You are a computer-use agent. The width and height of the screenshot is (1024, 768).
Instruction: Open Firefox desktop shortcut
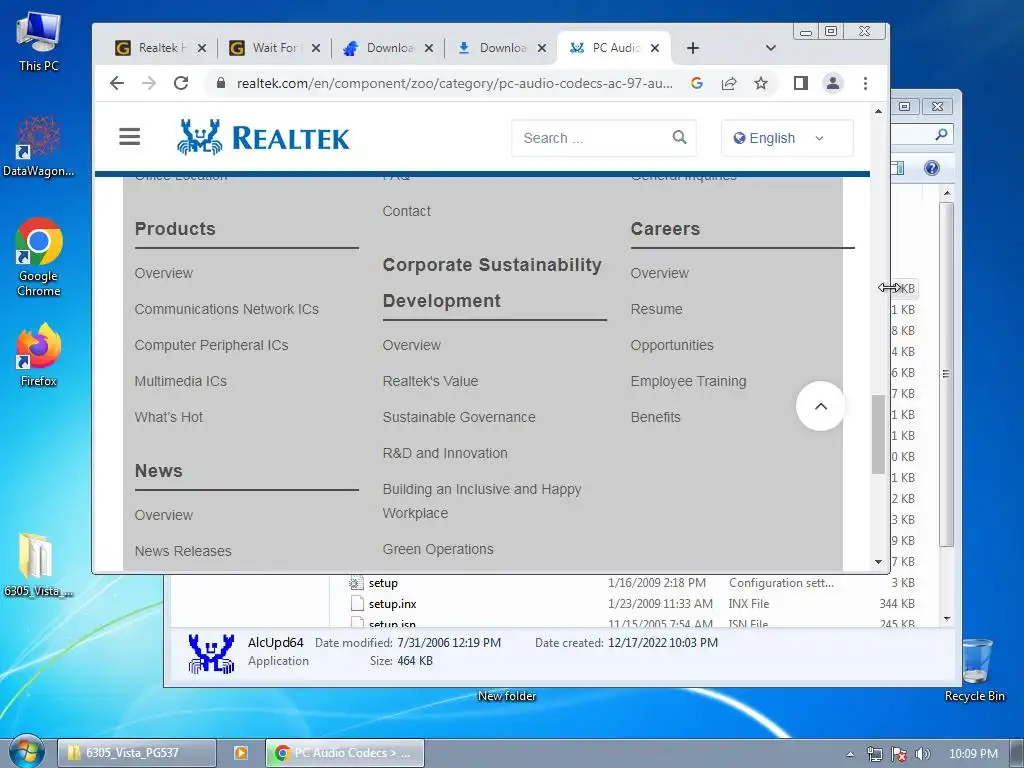coord(39,355)
